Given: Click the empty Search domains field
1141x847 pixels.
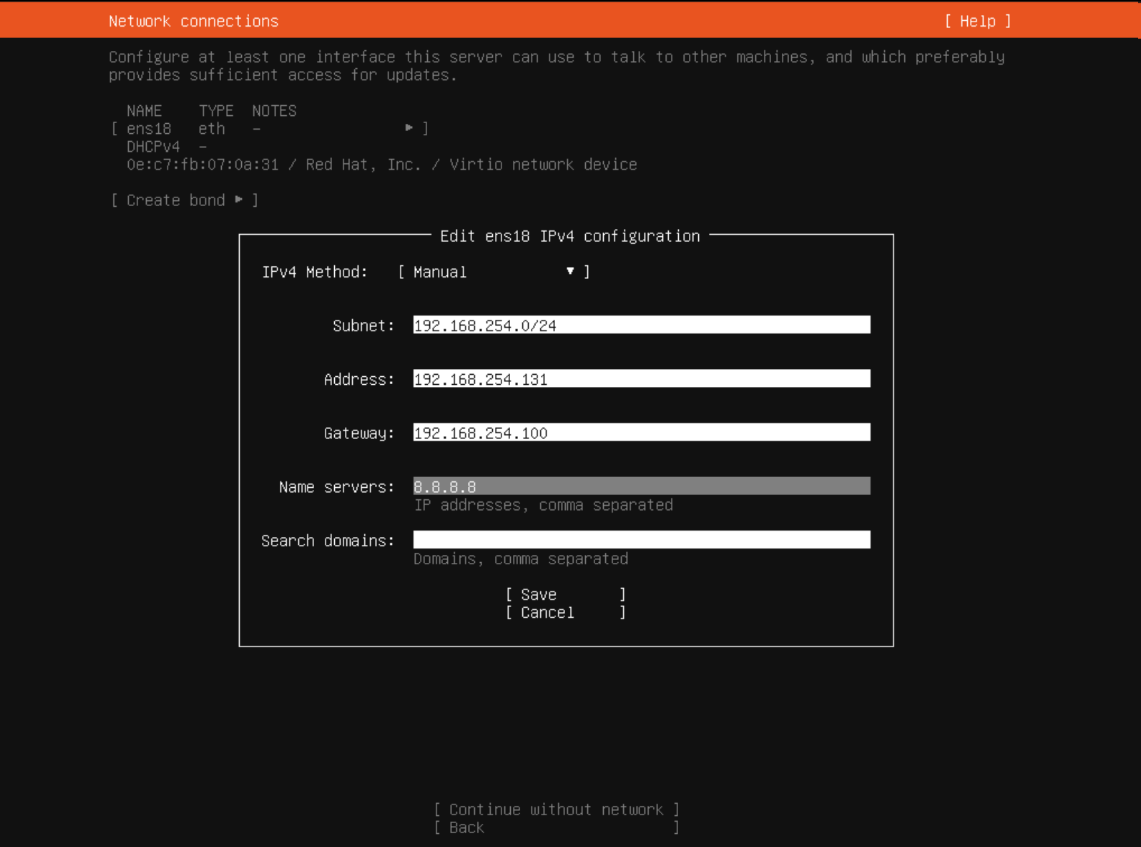Looking at the screenshot, I should click(x=641, y=540).
